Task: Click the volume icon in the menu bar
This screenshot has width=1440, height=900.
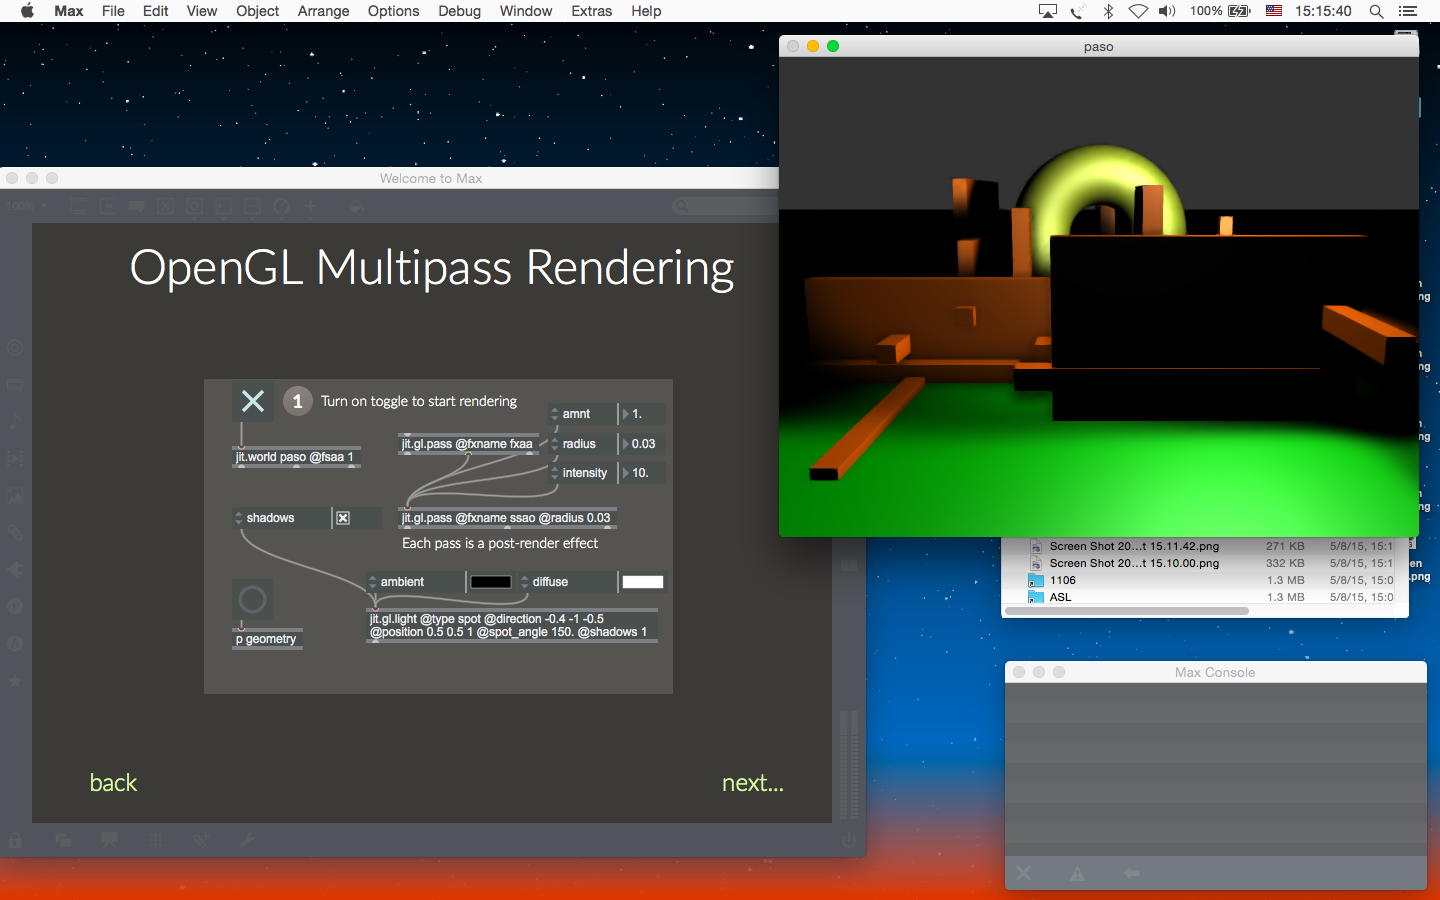Action: [x=1167, y=11]
